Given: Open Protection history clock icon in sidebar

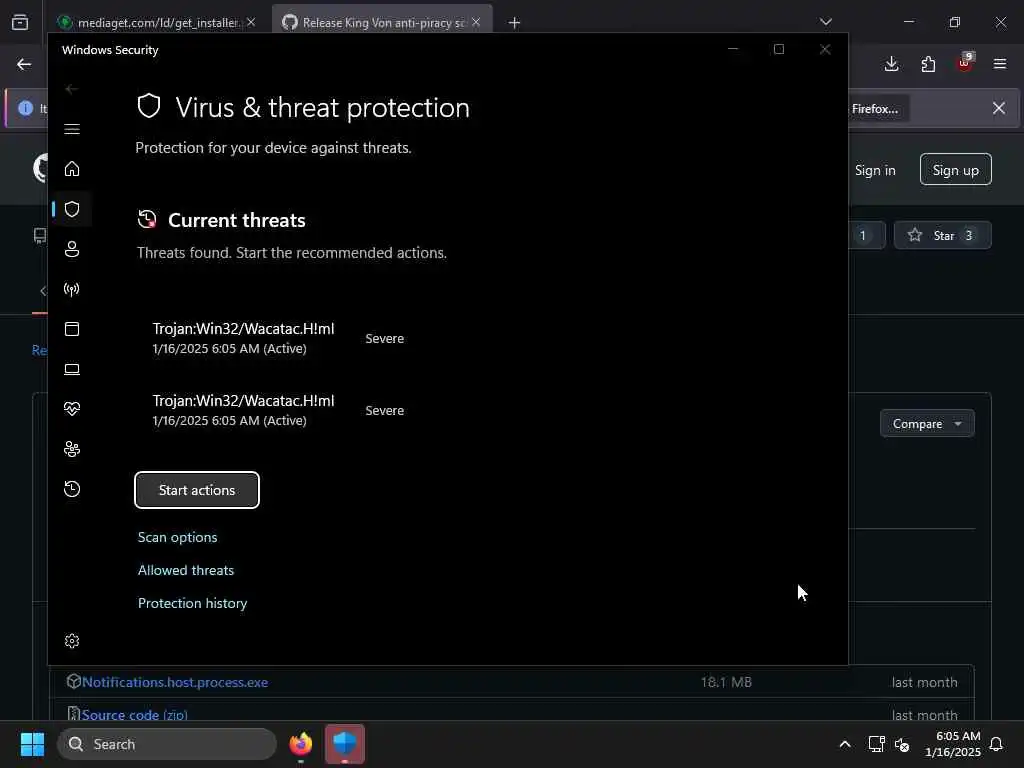Looking at the screenshot, I should click(x=72, y=488).
